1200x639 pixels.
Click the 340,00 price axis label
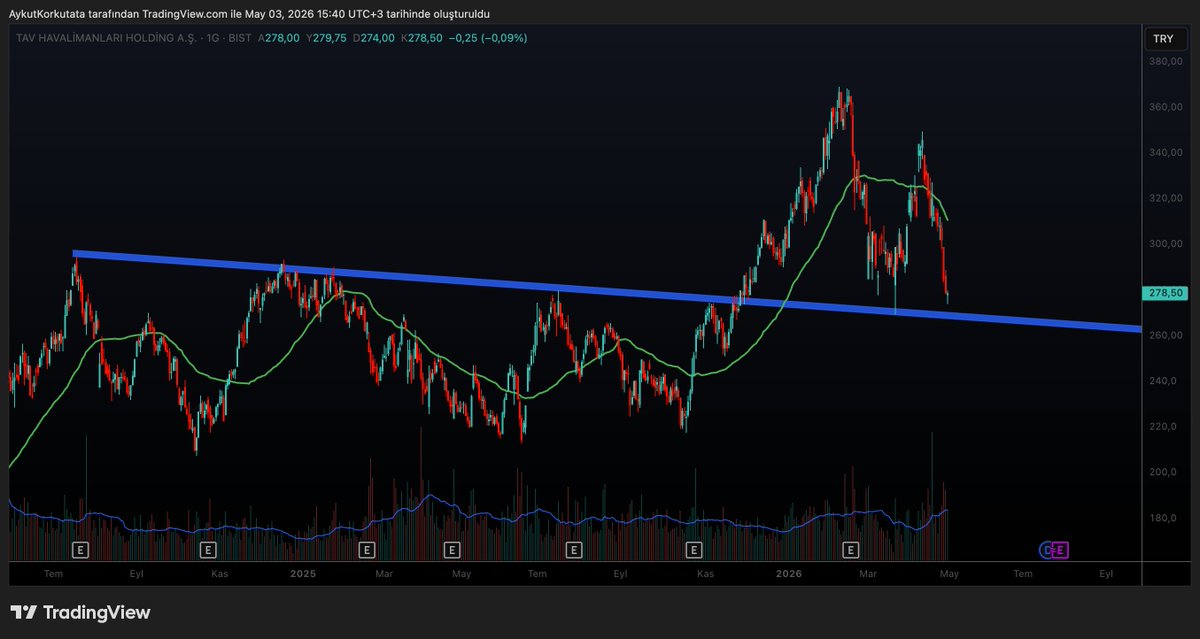click(x=1165, y=152)
